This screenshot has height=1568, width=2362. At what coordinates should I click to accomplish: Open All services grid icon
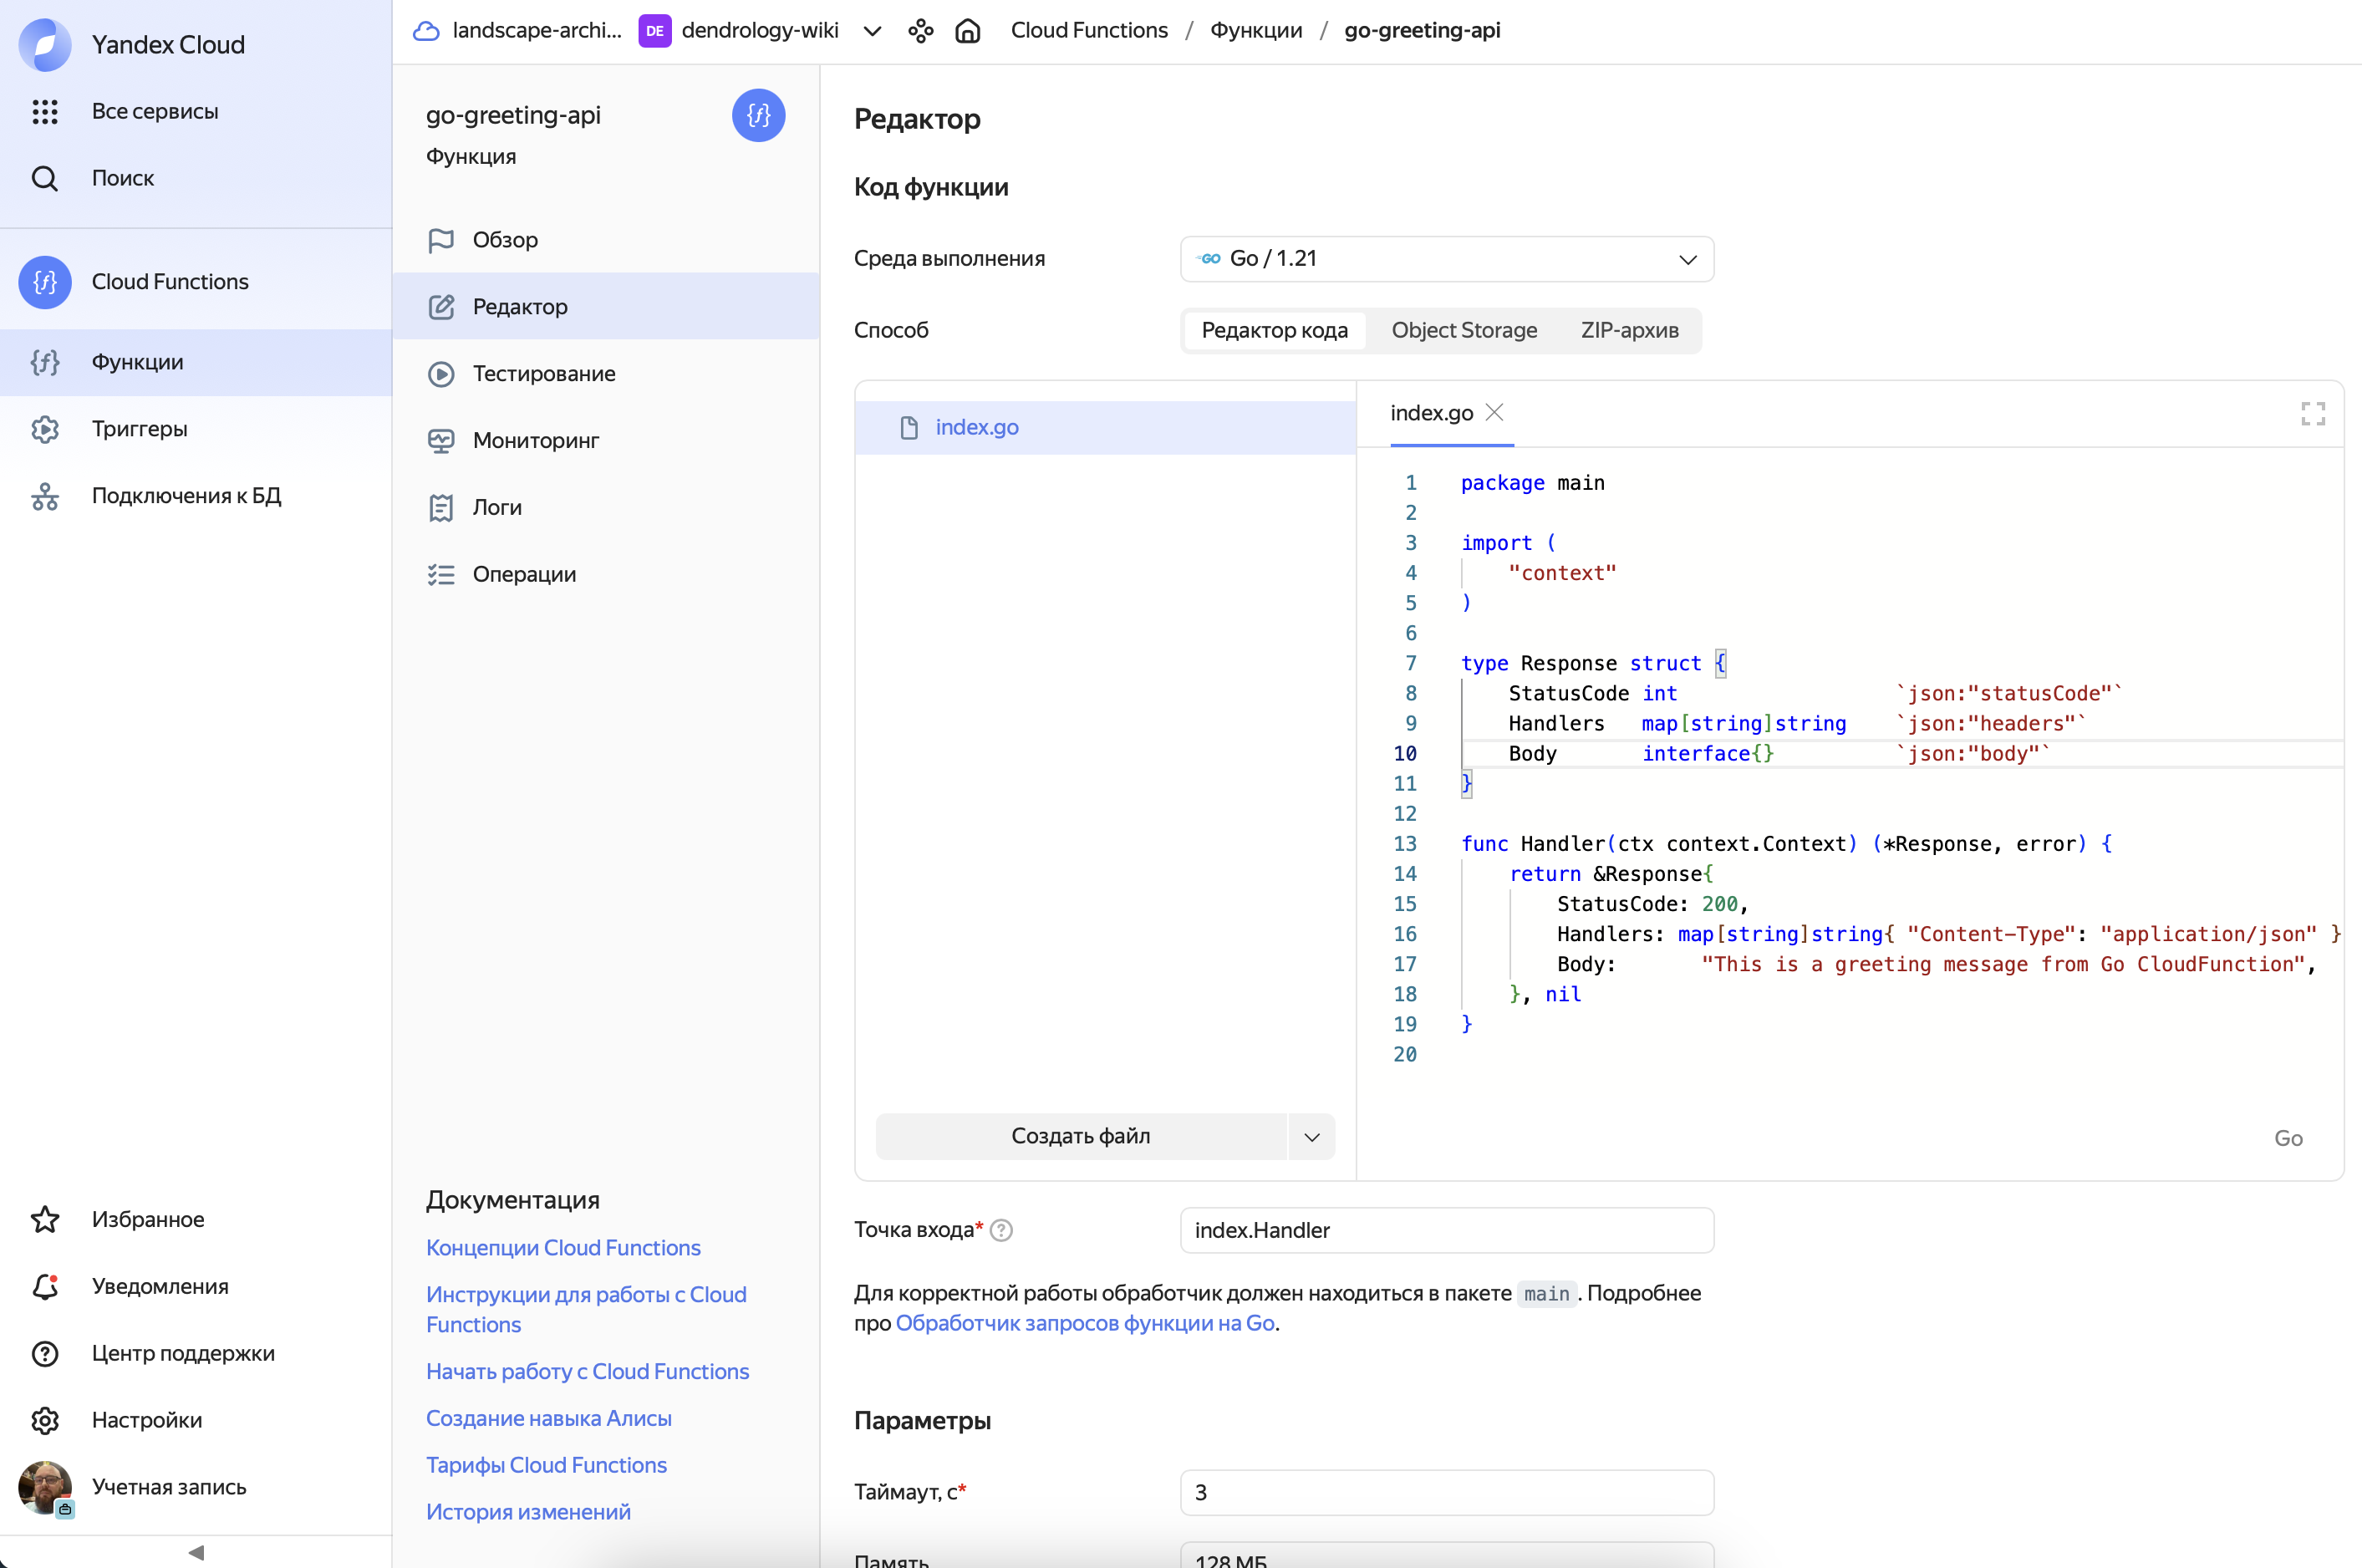[x=45, y=111]
